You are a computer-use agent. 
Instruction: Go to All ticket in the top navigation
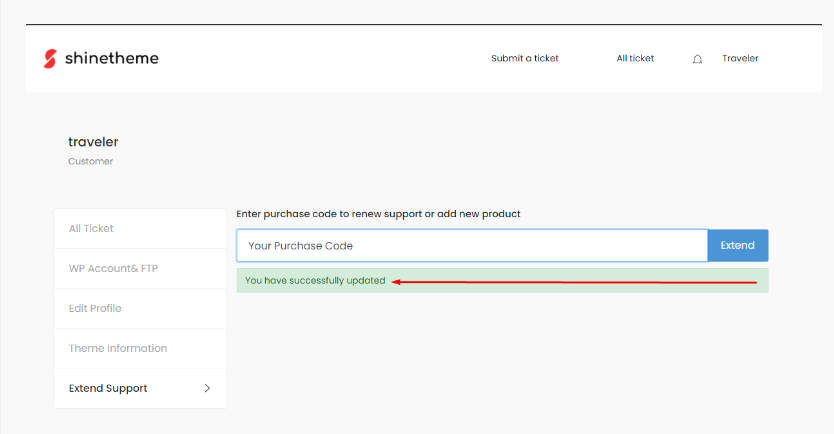(635, 59)
